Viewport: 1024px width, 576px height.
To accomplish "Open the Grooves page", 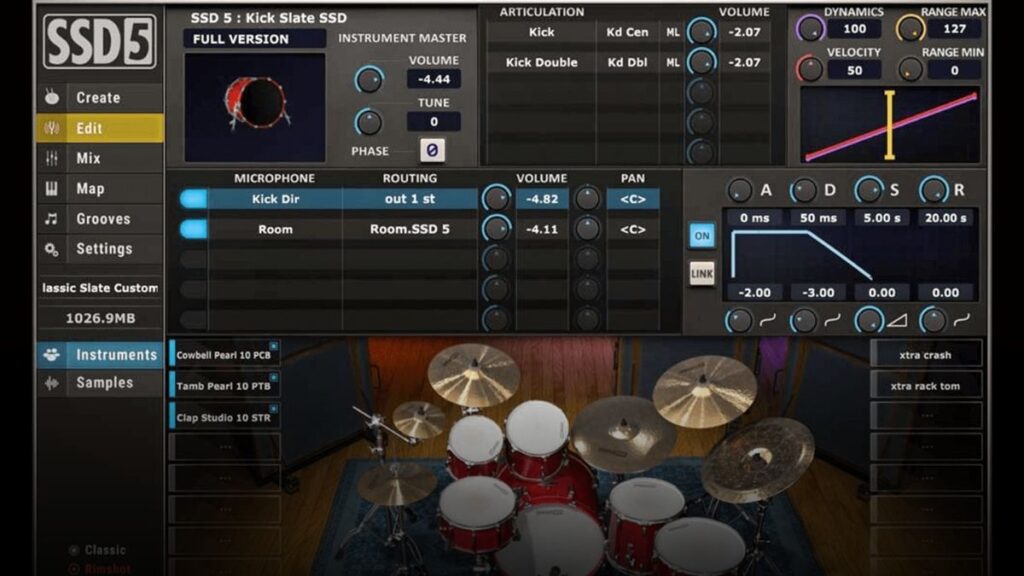I will 99,219.
